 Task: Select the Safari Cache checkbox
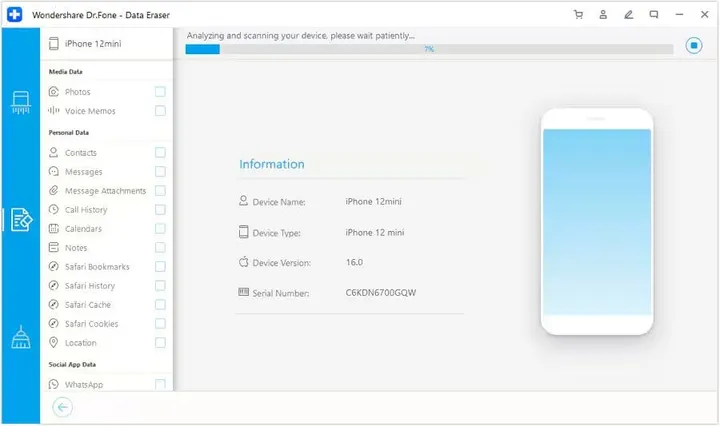(160, 304)
